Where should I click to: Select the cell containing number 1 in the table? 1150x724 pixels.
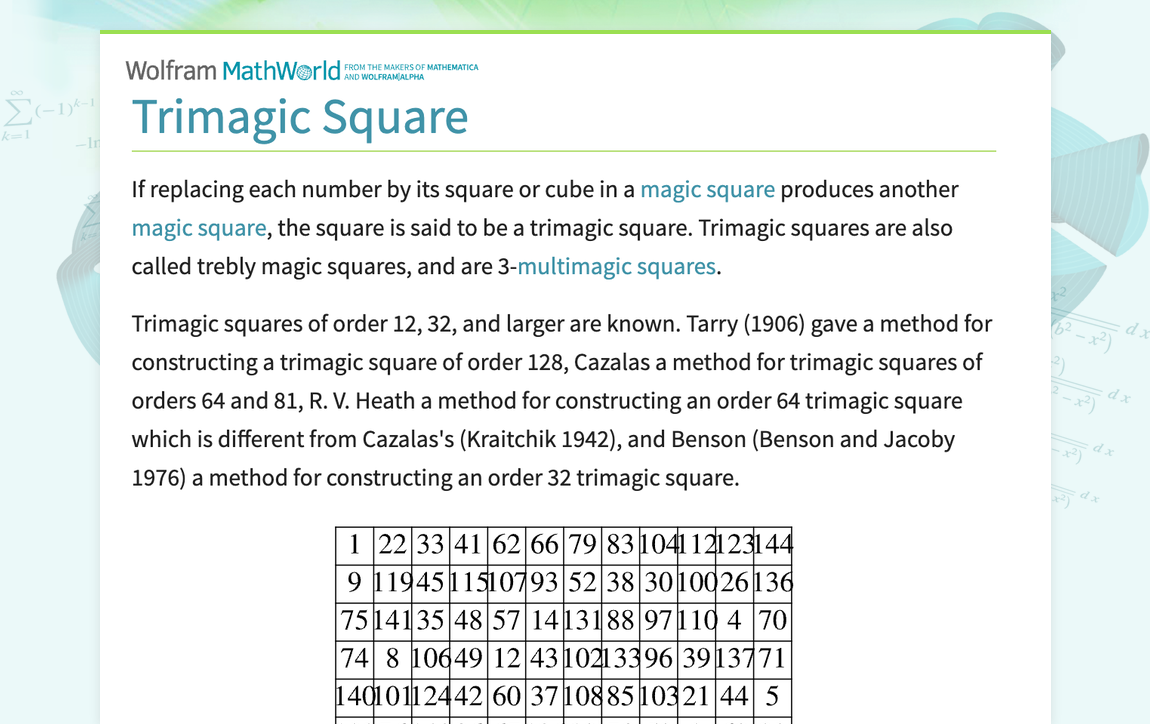point(353,544)
